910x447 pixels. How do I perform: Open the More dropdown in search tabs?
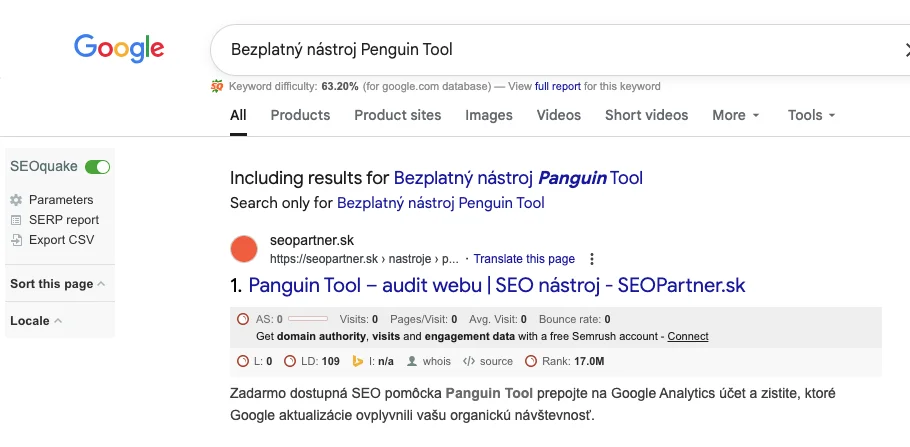736,115
